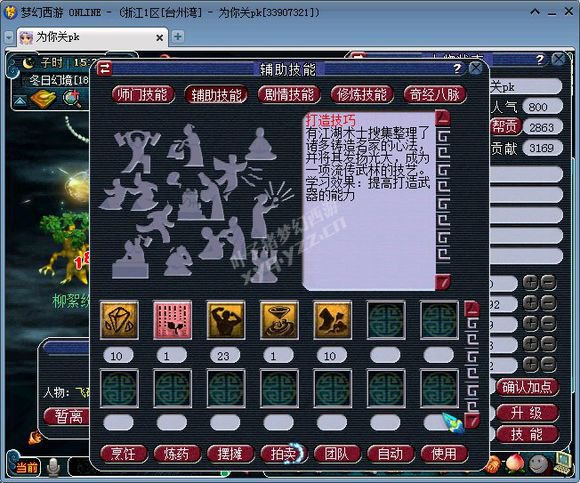Select the mountain skill icon fifth in row
580x483 pixels.
[x=332, y=320]
